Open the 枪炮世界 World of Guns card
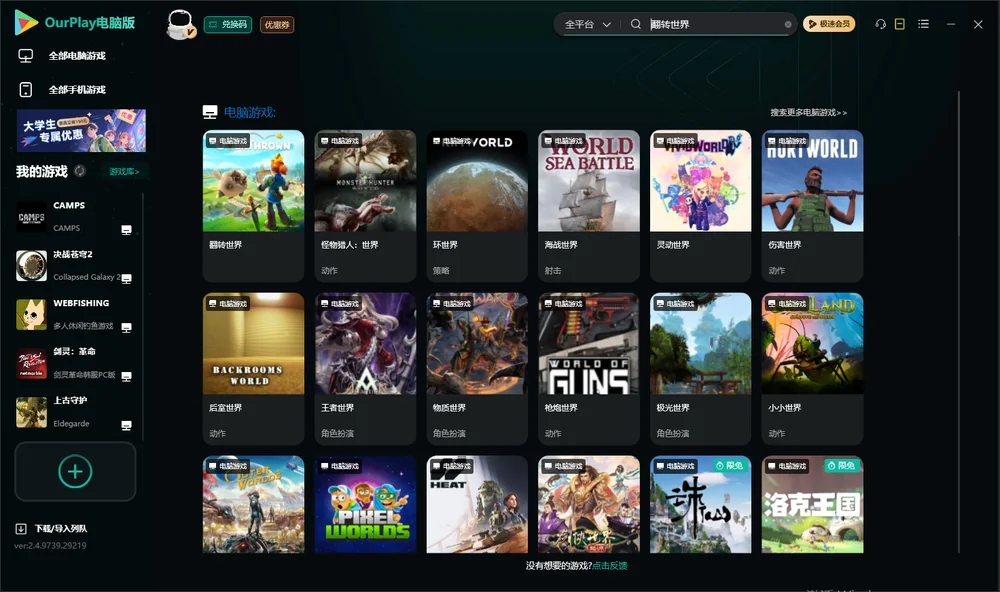The height and width of the screenshot is (592, 1000). tap(589, 368)
